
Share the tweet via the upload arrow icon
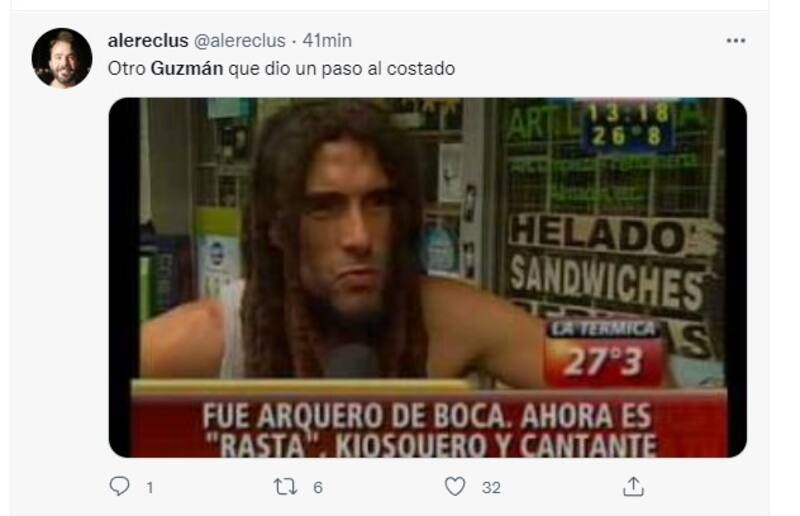click(633, 486)
